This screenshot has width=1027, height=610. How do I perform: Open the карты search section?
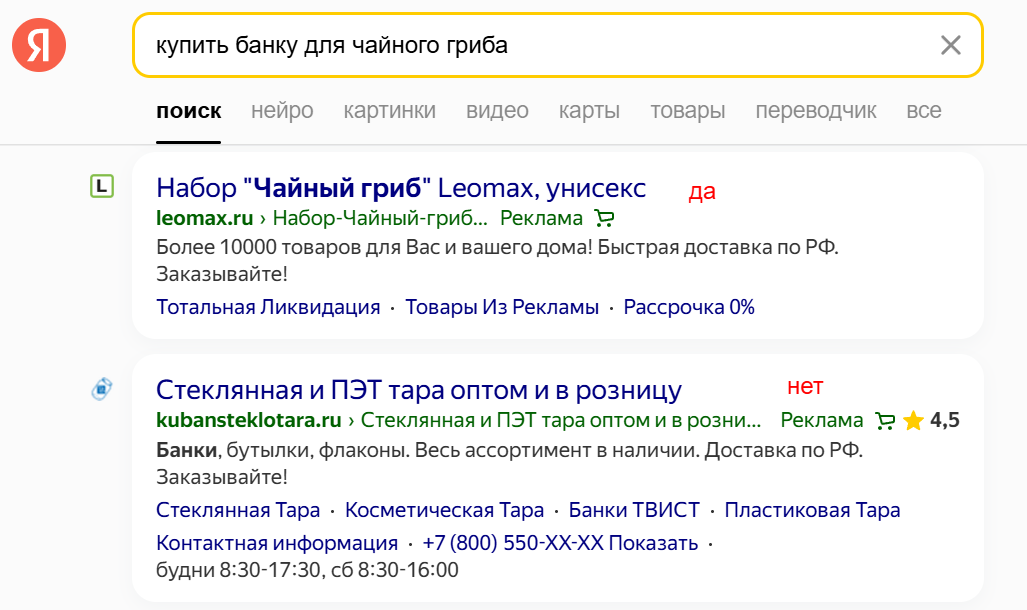pos(589,111)
